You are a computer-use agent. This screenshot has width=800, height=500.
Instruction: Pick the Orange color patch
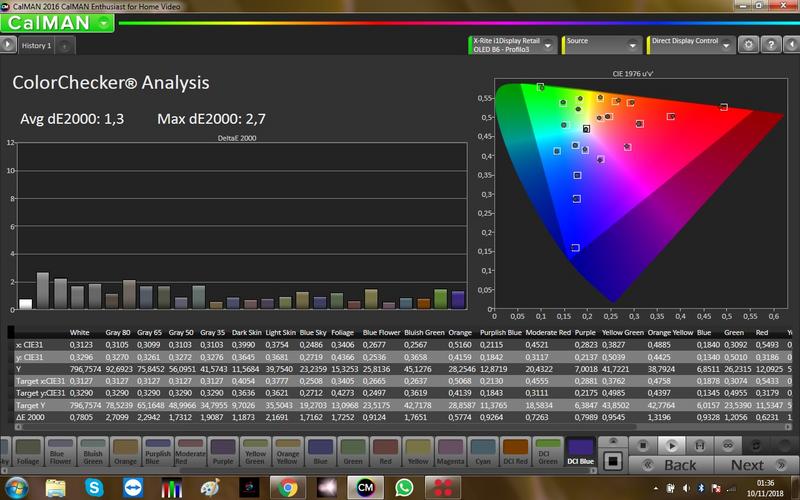click(126, 452)
